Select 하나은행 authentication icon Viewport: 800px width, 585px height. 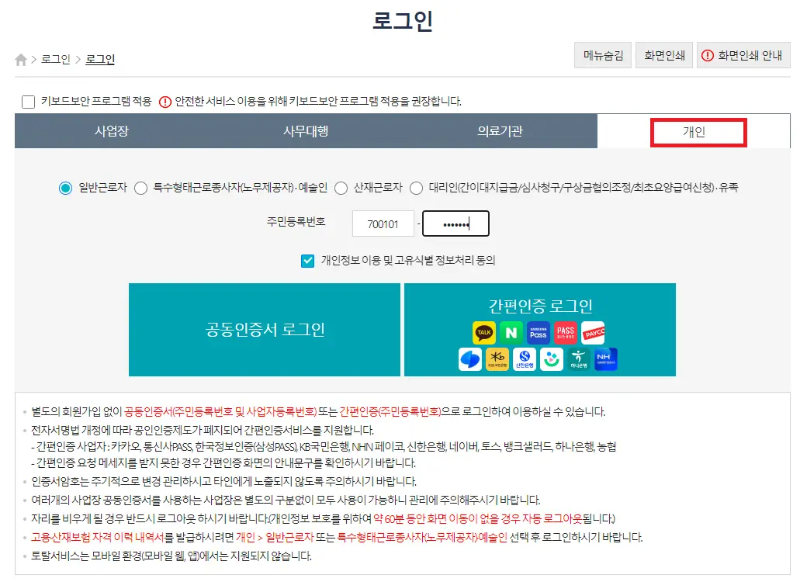tap(579, 356)
